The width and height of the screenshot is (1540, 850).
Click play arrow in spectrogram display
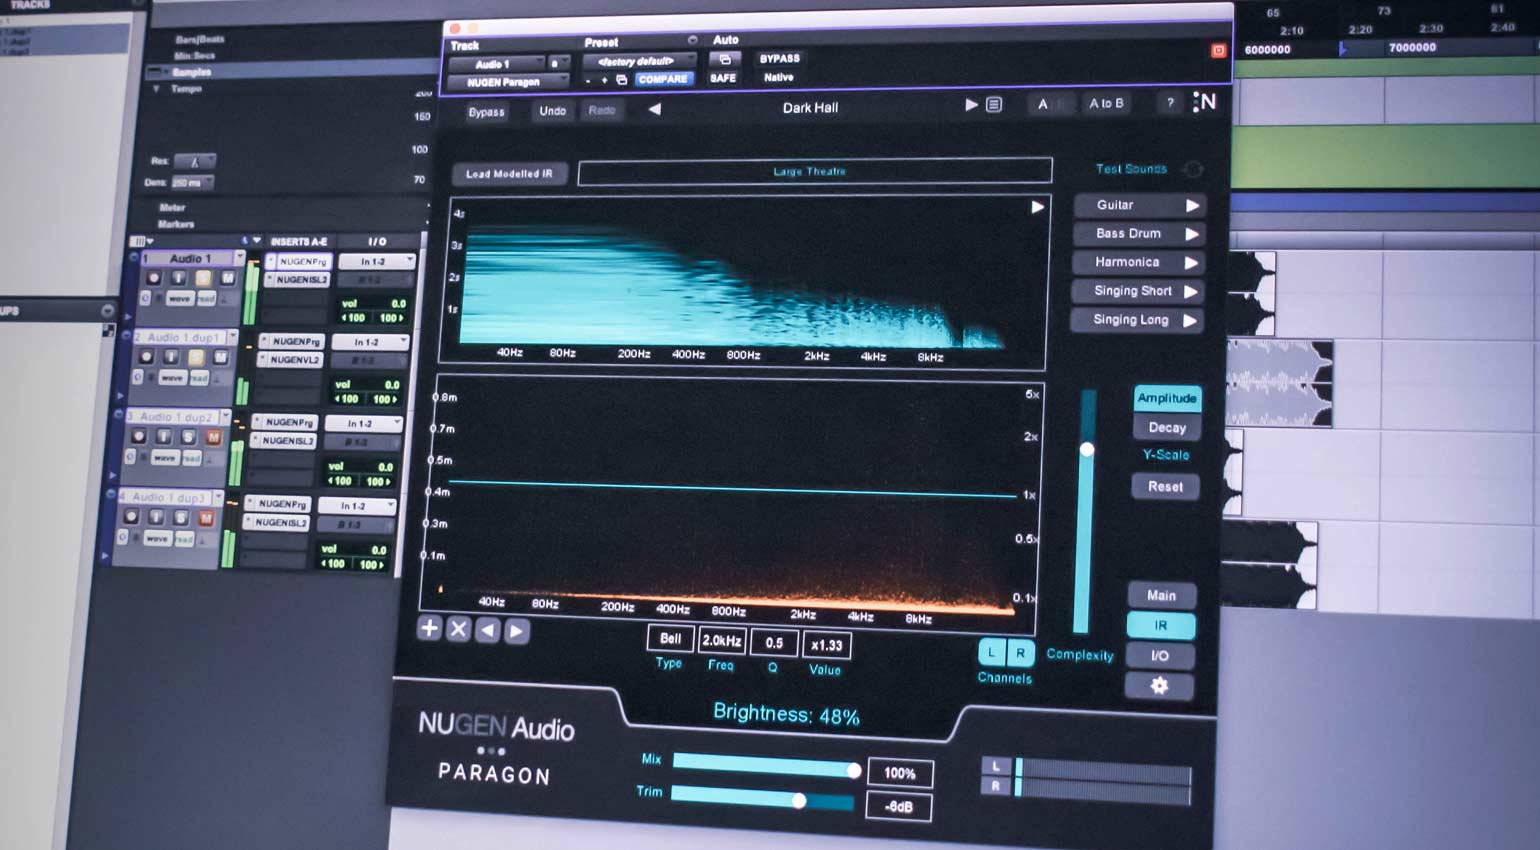point(1037,207)
